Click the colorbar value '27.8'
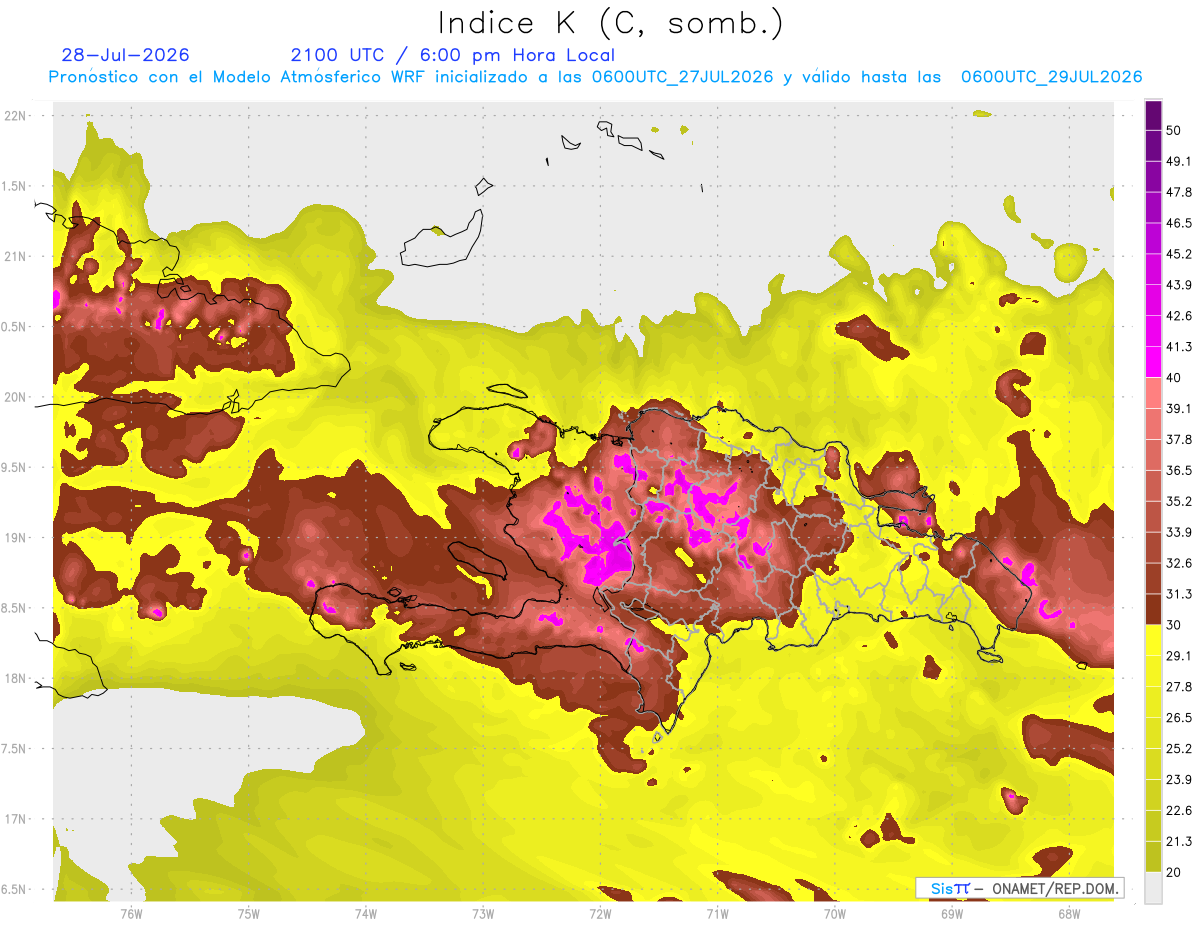Image resolution: width=1200 pixels, height=927 pixels. click(1179, 687)
